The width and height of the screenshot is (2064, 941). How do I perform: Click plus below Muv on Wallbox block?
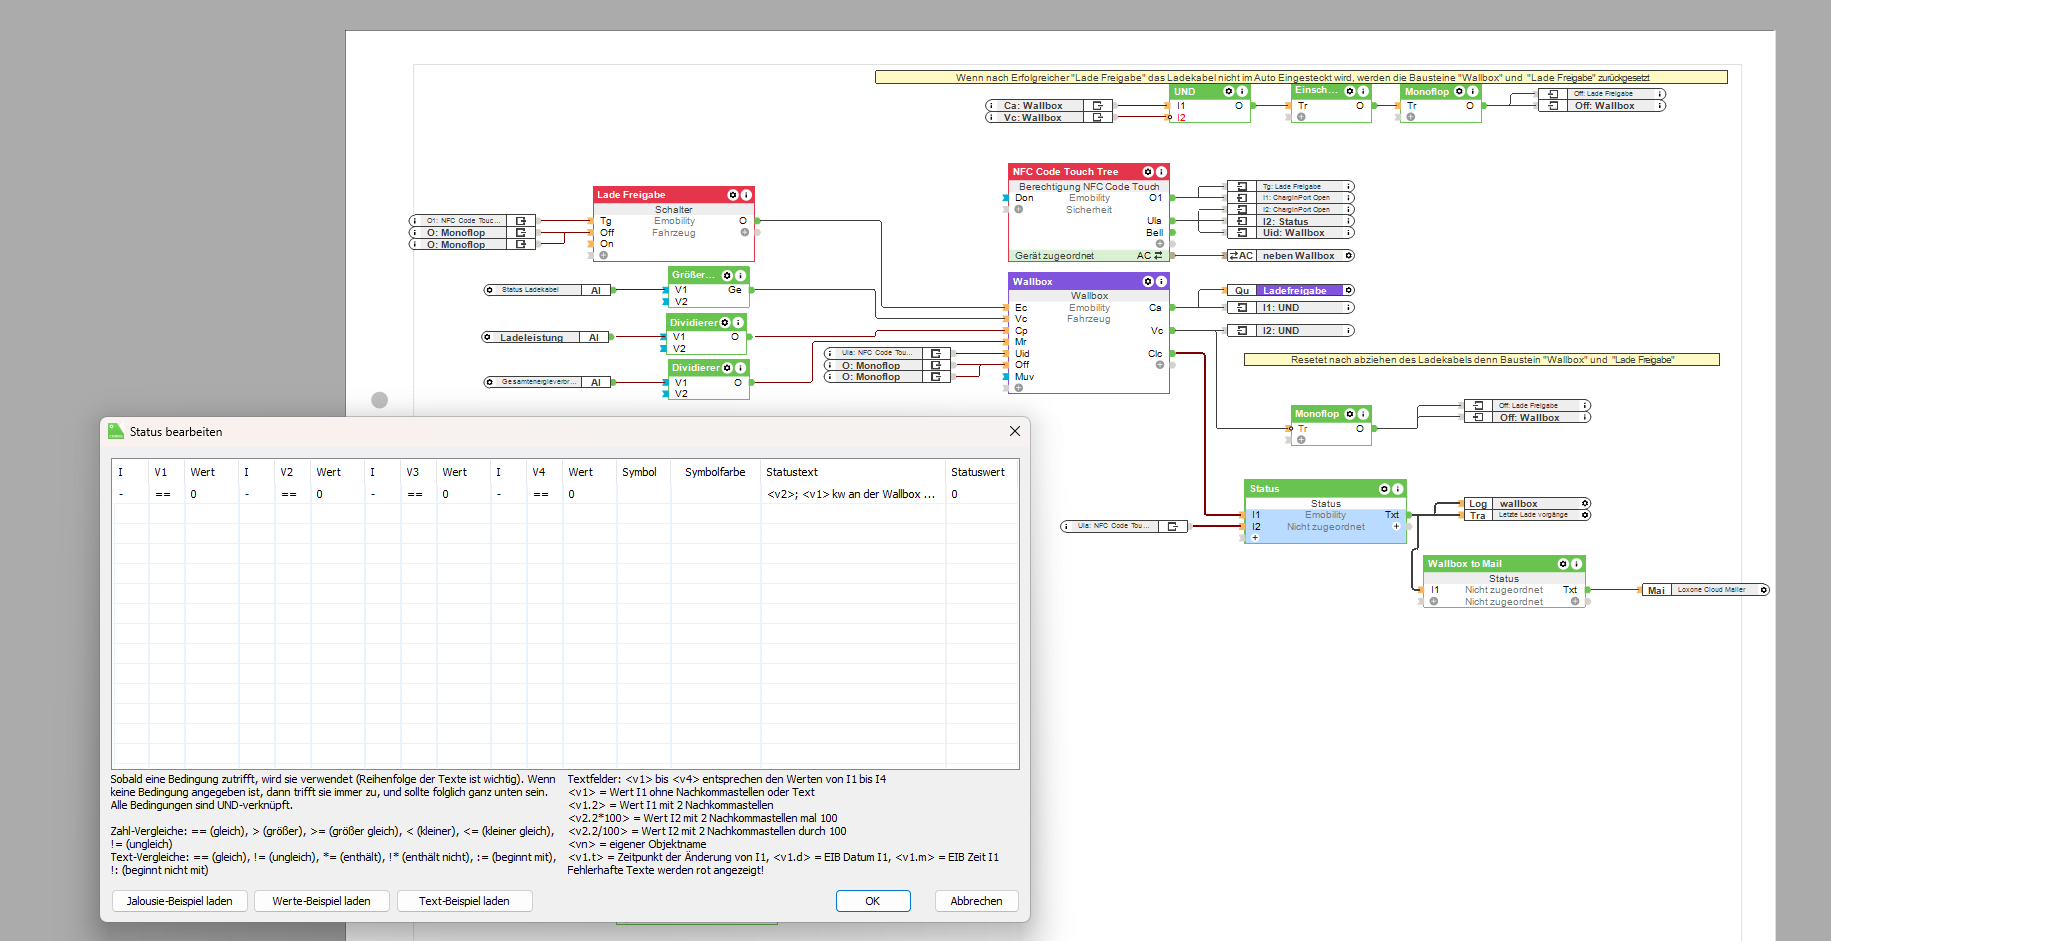[1019, 388]
